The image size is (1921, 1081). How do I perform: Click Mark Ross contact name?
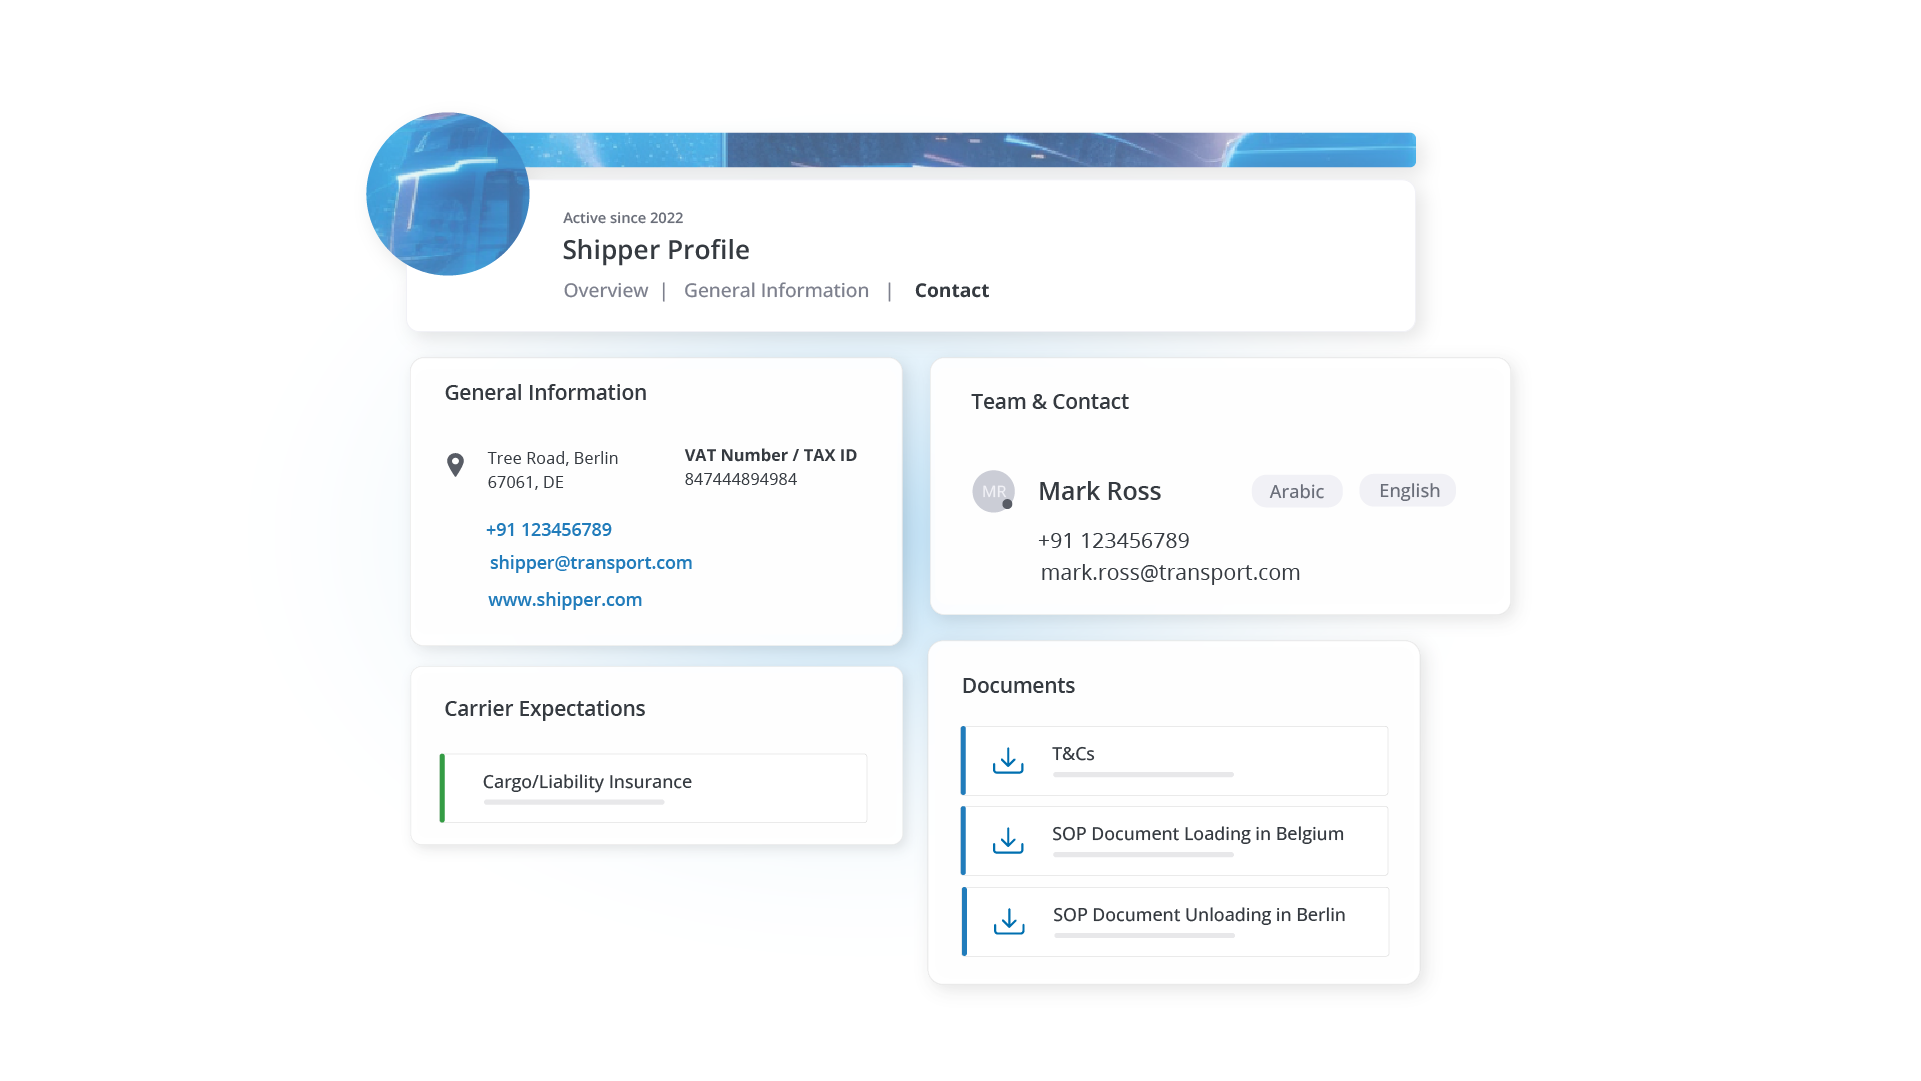1099,491
